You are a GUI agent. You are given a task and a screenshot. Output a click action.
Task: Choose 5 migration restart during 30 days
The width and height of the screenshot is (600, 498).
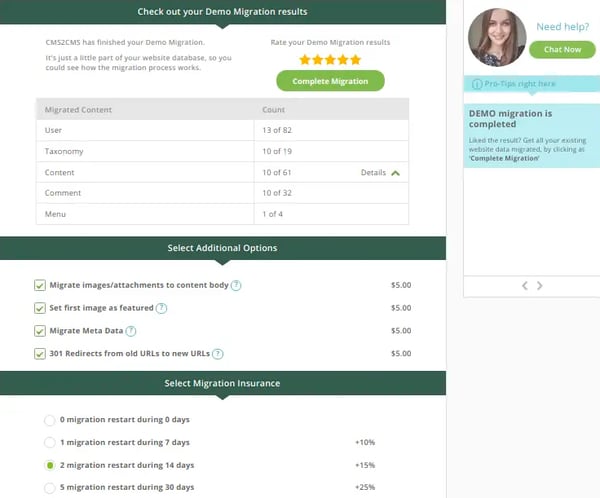[50, 487]
